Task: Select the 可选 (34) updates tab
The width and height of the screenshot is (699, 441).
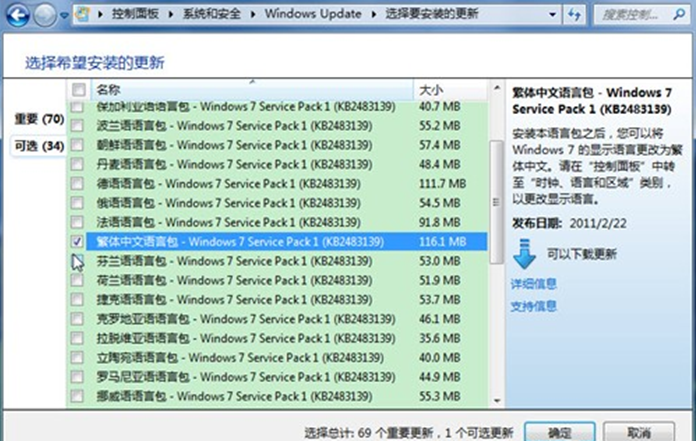Action: click(x=38, y=146)
